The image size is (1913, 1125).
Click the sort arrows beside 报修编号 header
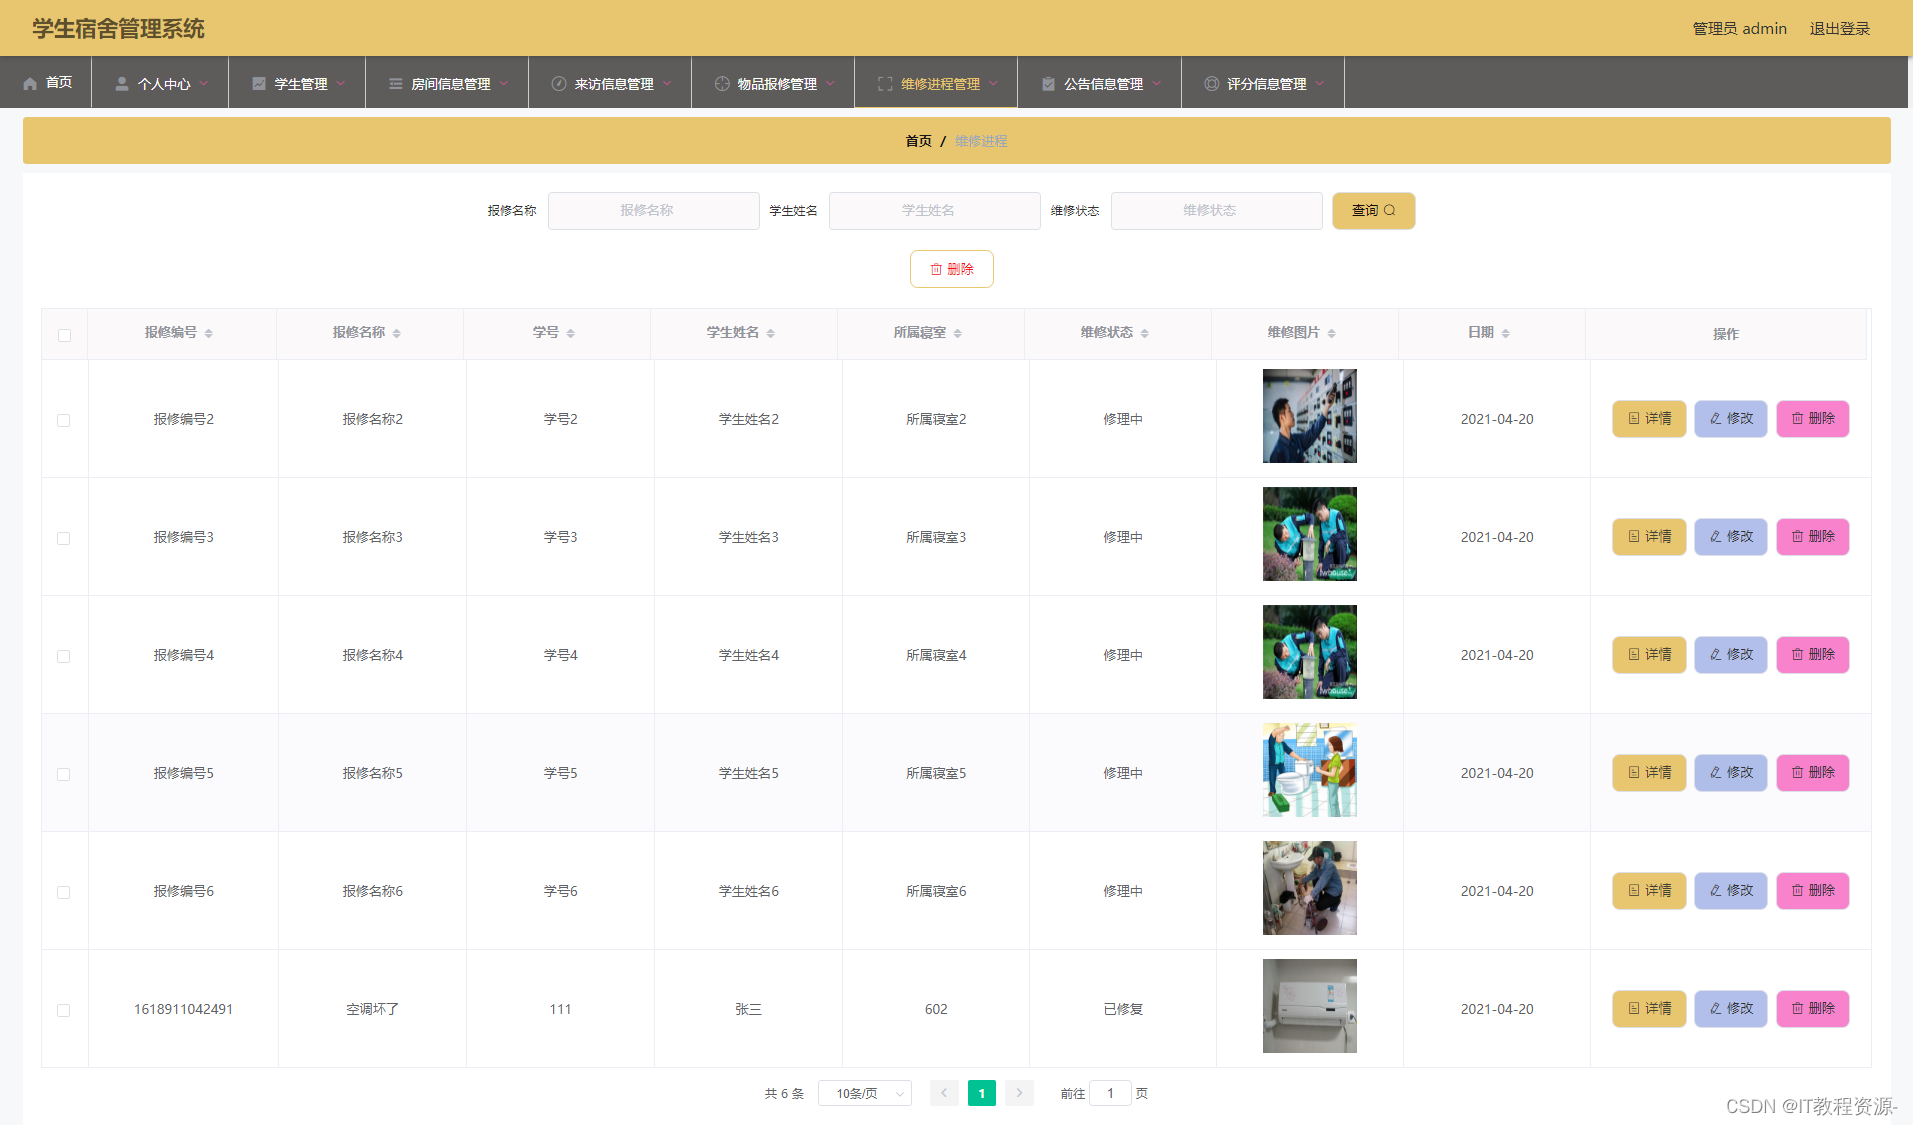(x=208, y=333)
